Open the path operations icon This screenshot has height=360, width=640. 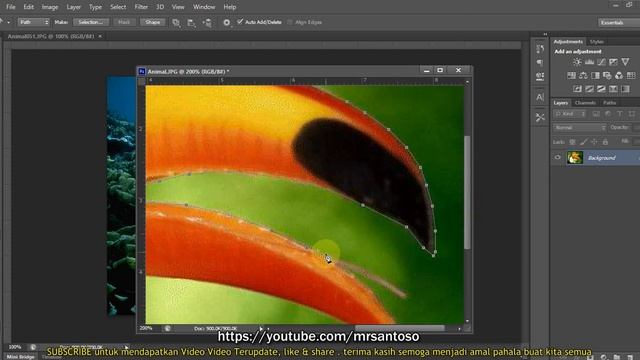(176, 23)
